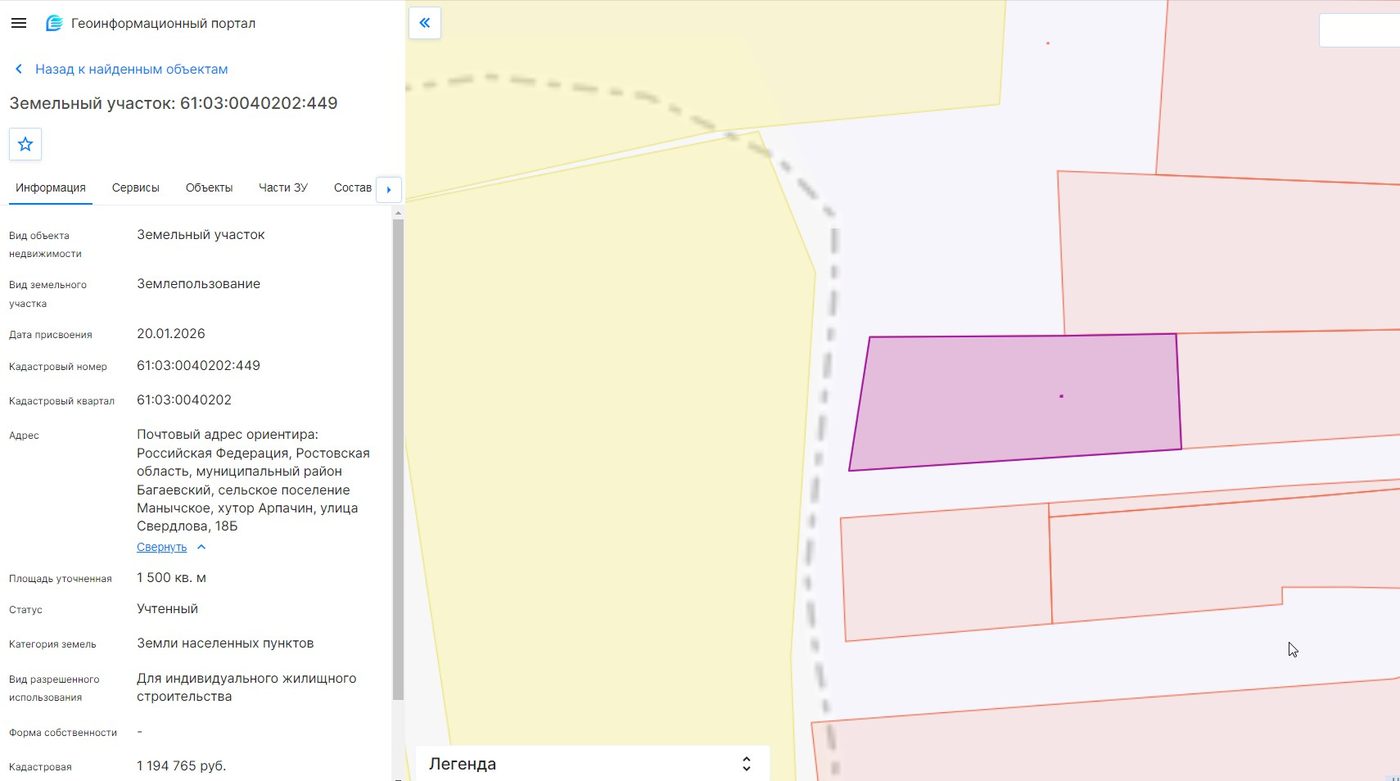1400x781 pixels.
Task: Collapse address via Свернуть chevron
Action: (x=201, y=547)
